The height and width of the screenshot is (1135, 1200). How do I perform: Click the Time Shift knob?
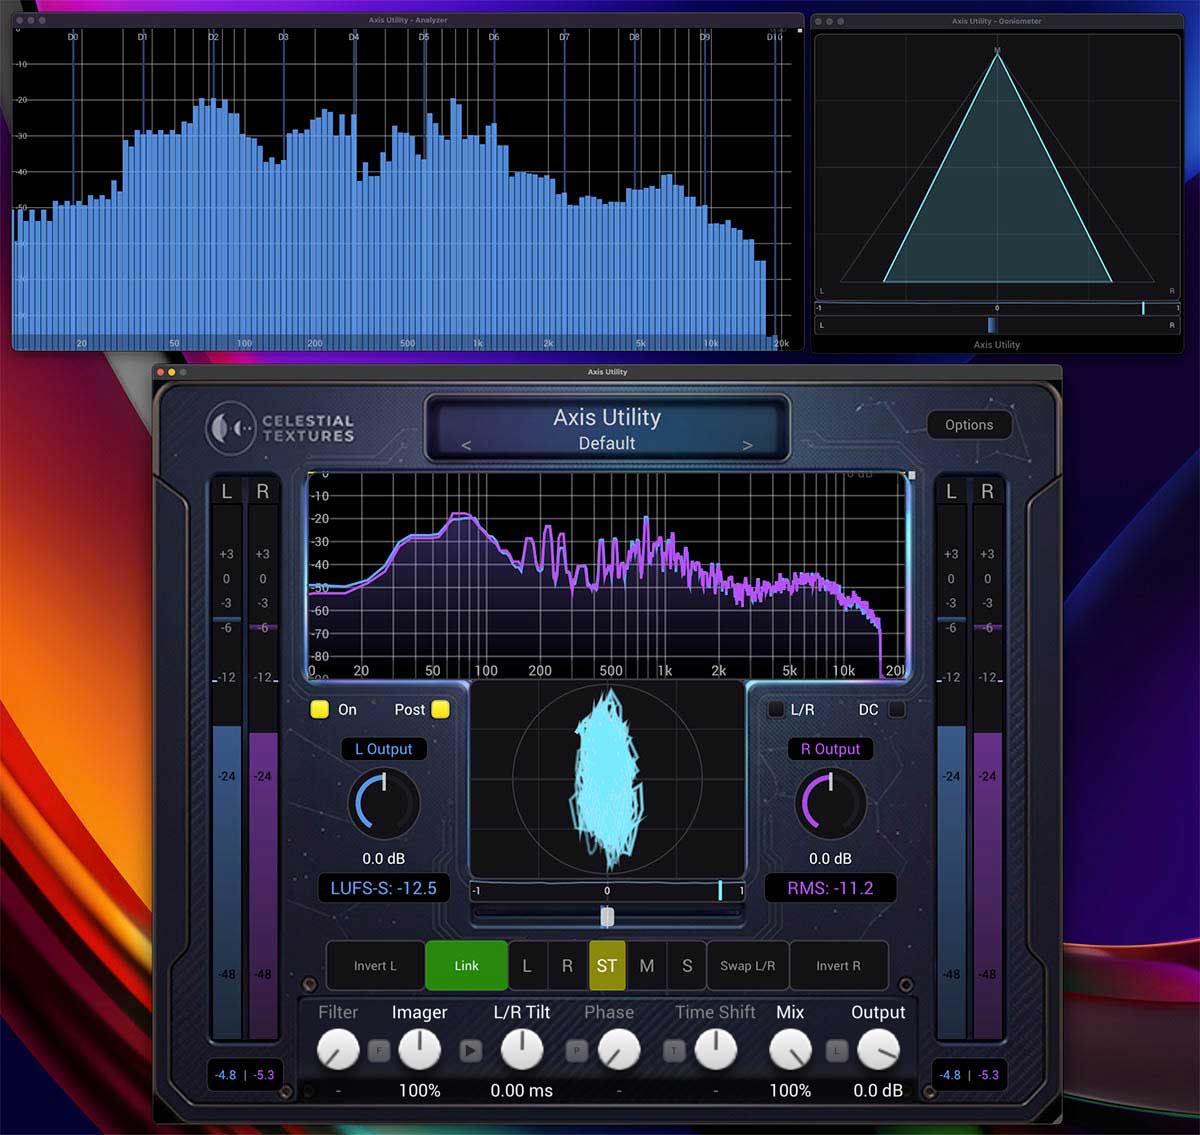(x=715, y=1050)
